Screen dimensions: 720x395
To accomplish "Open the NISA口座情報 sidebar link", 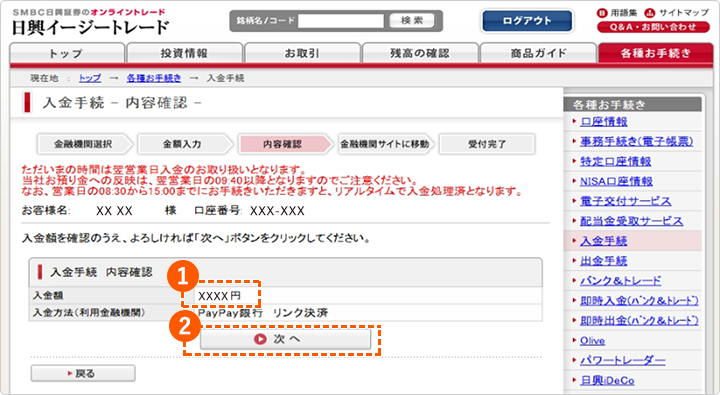I will (x=616, y=181).
